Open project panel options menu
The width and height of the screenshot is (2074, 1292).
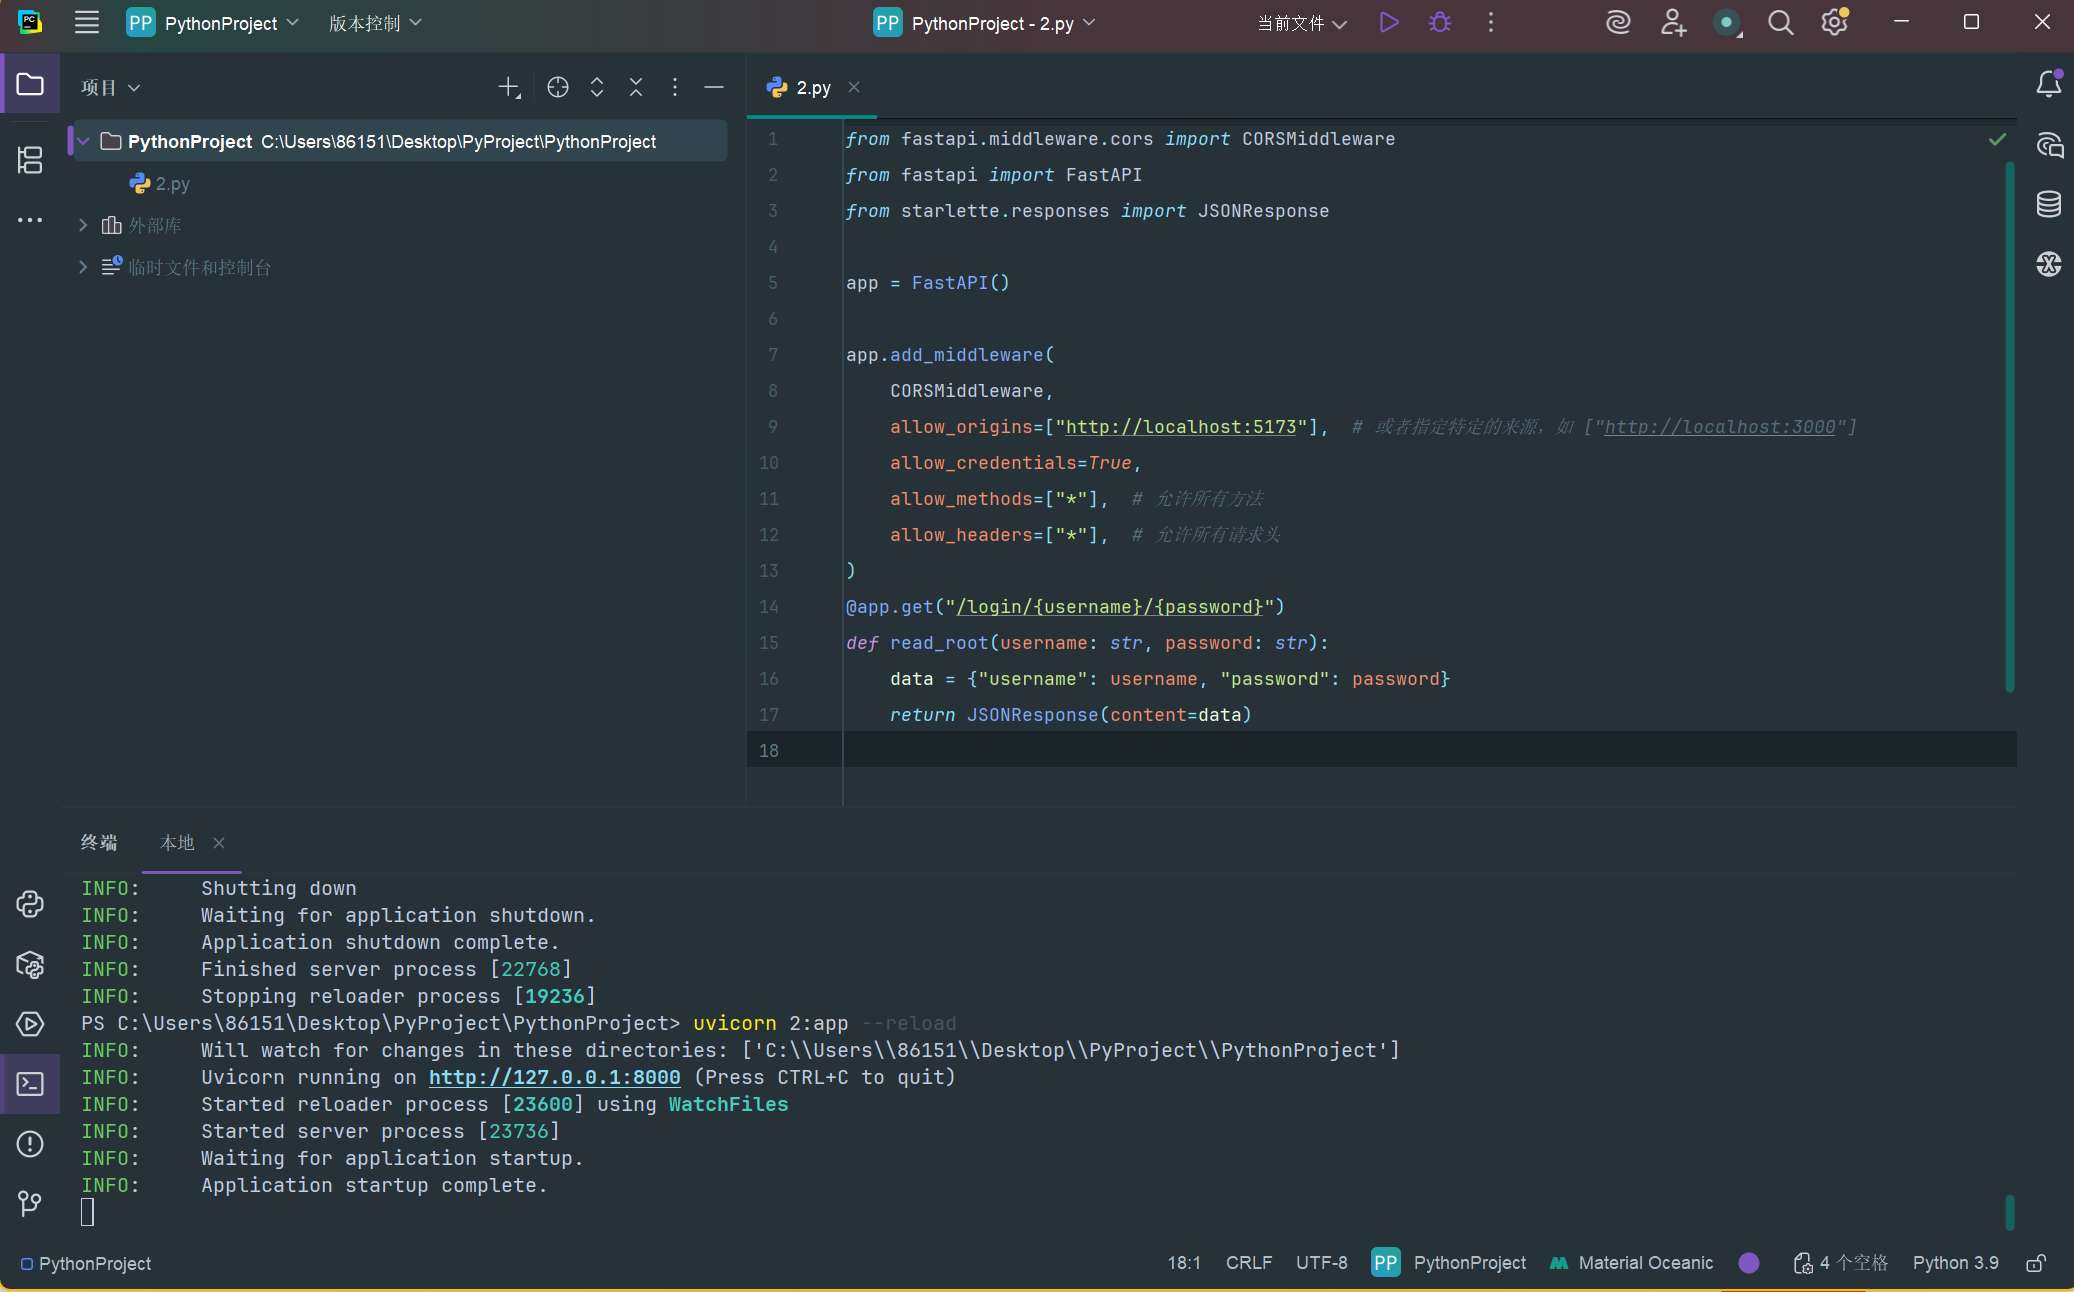click(x=675, y=88)
